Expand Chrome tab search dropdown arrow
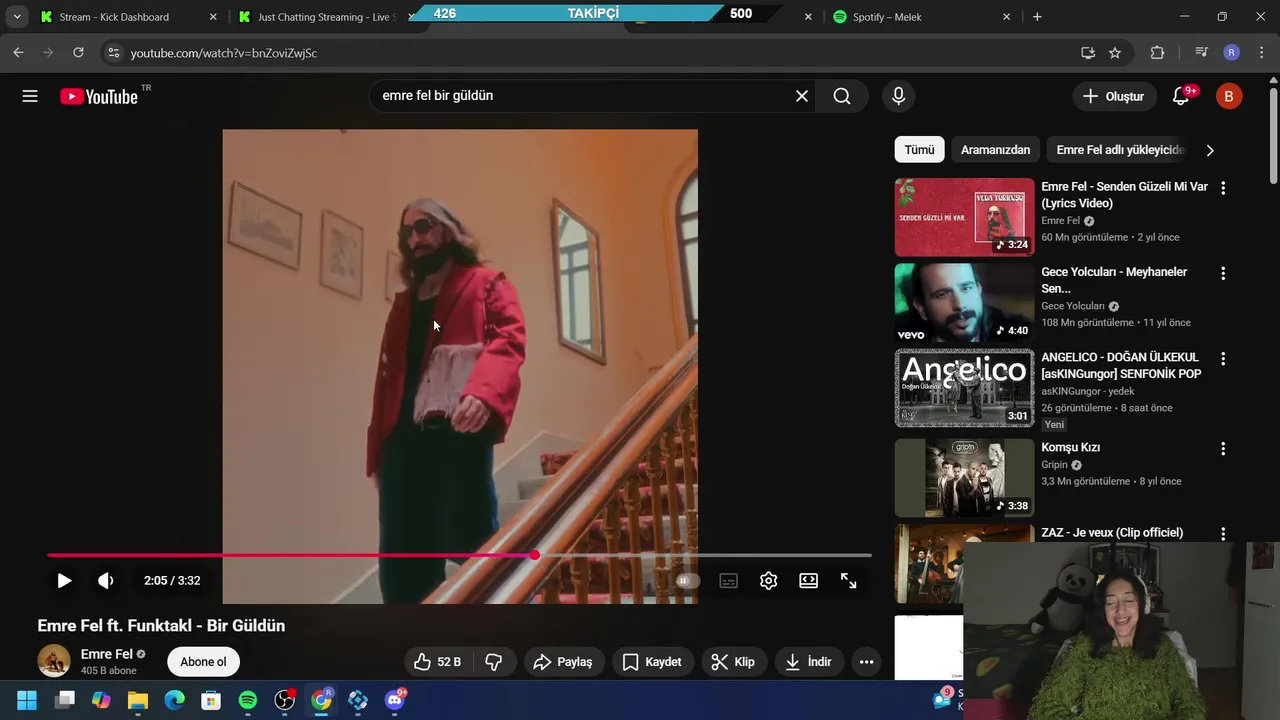This screenshot has width=1280, height=720. (x=16, y=17)
